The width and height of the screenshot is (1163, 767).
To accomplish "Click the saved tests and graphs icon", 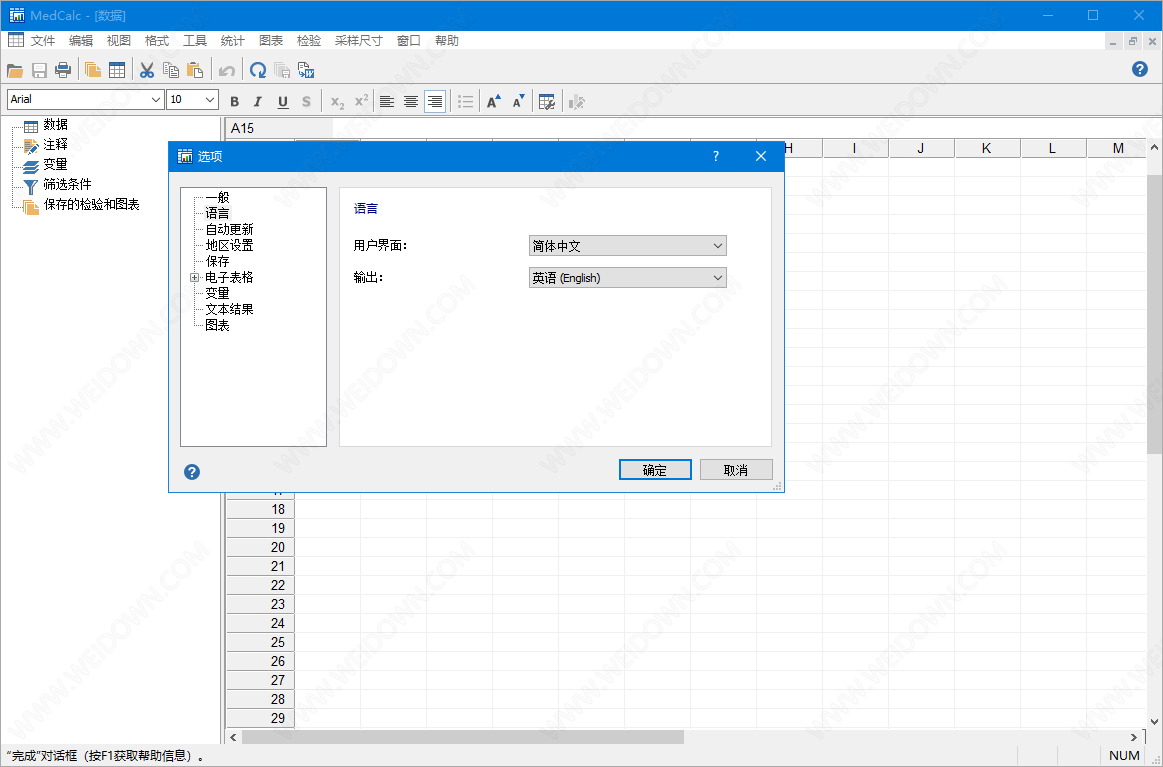I will click(x=31, y=207).
